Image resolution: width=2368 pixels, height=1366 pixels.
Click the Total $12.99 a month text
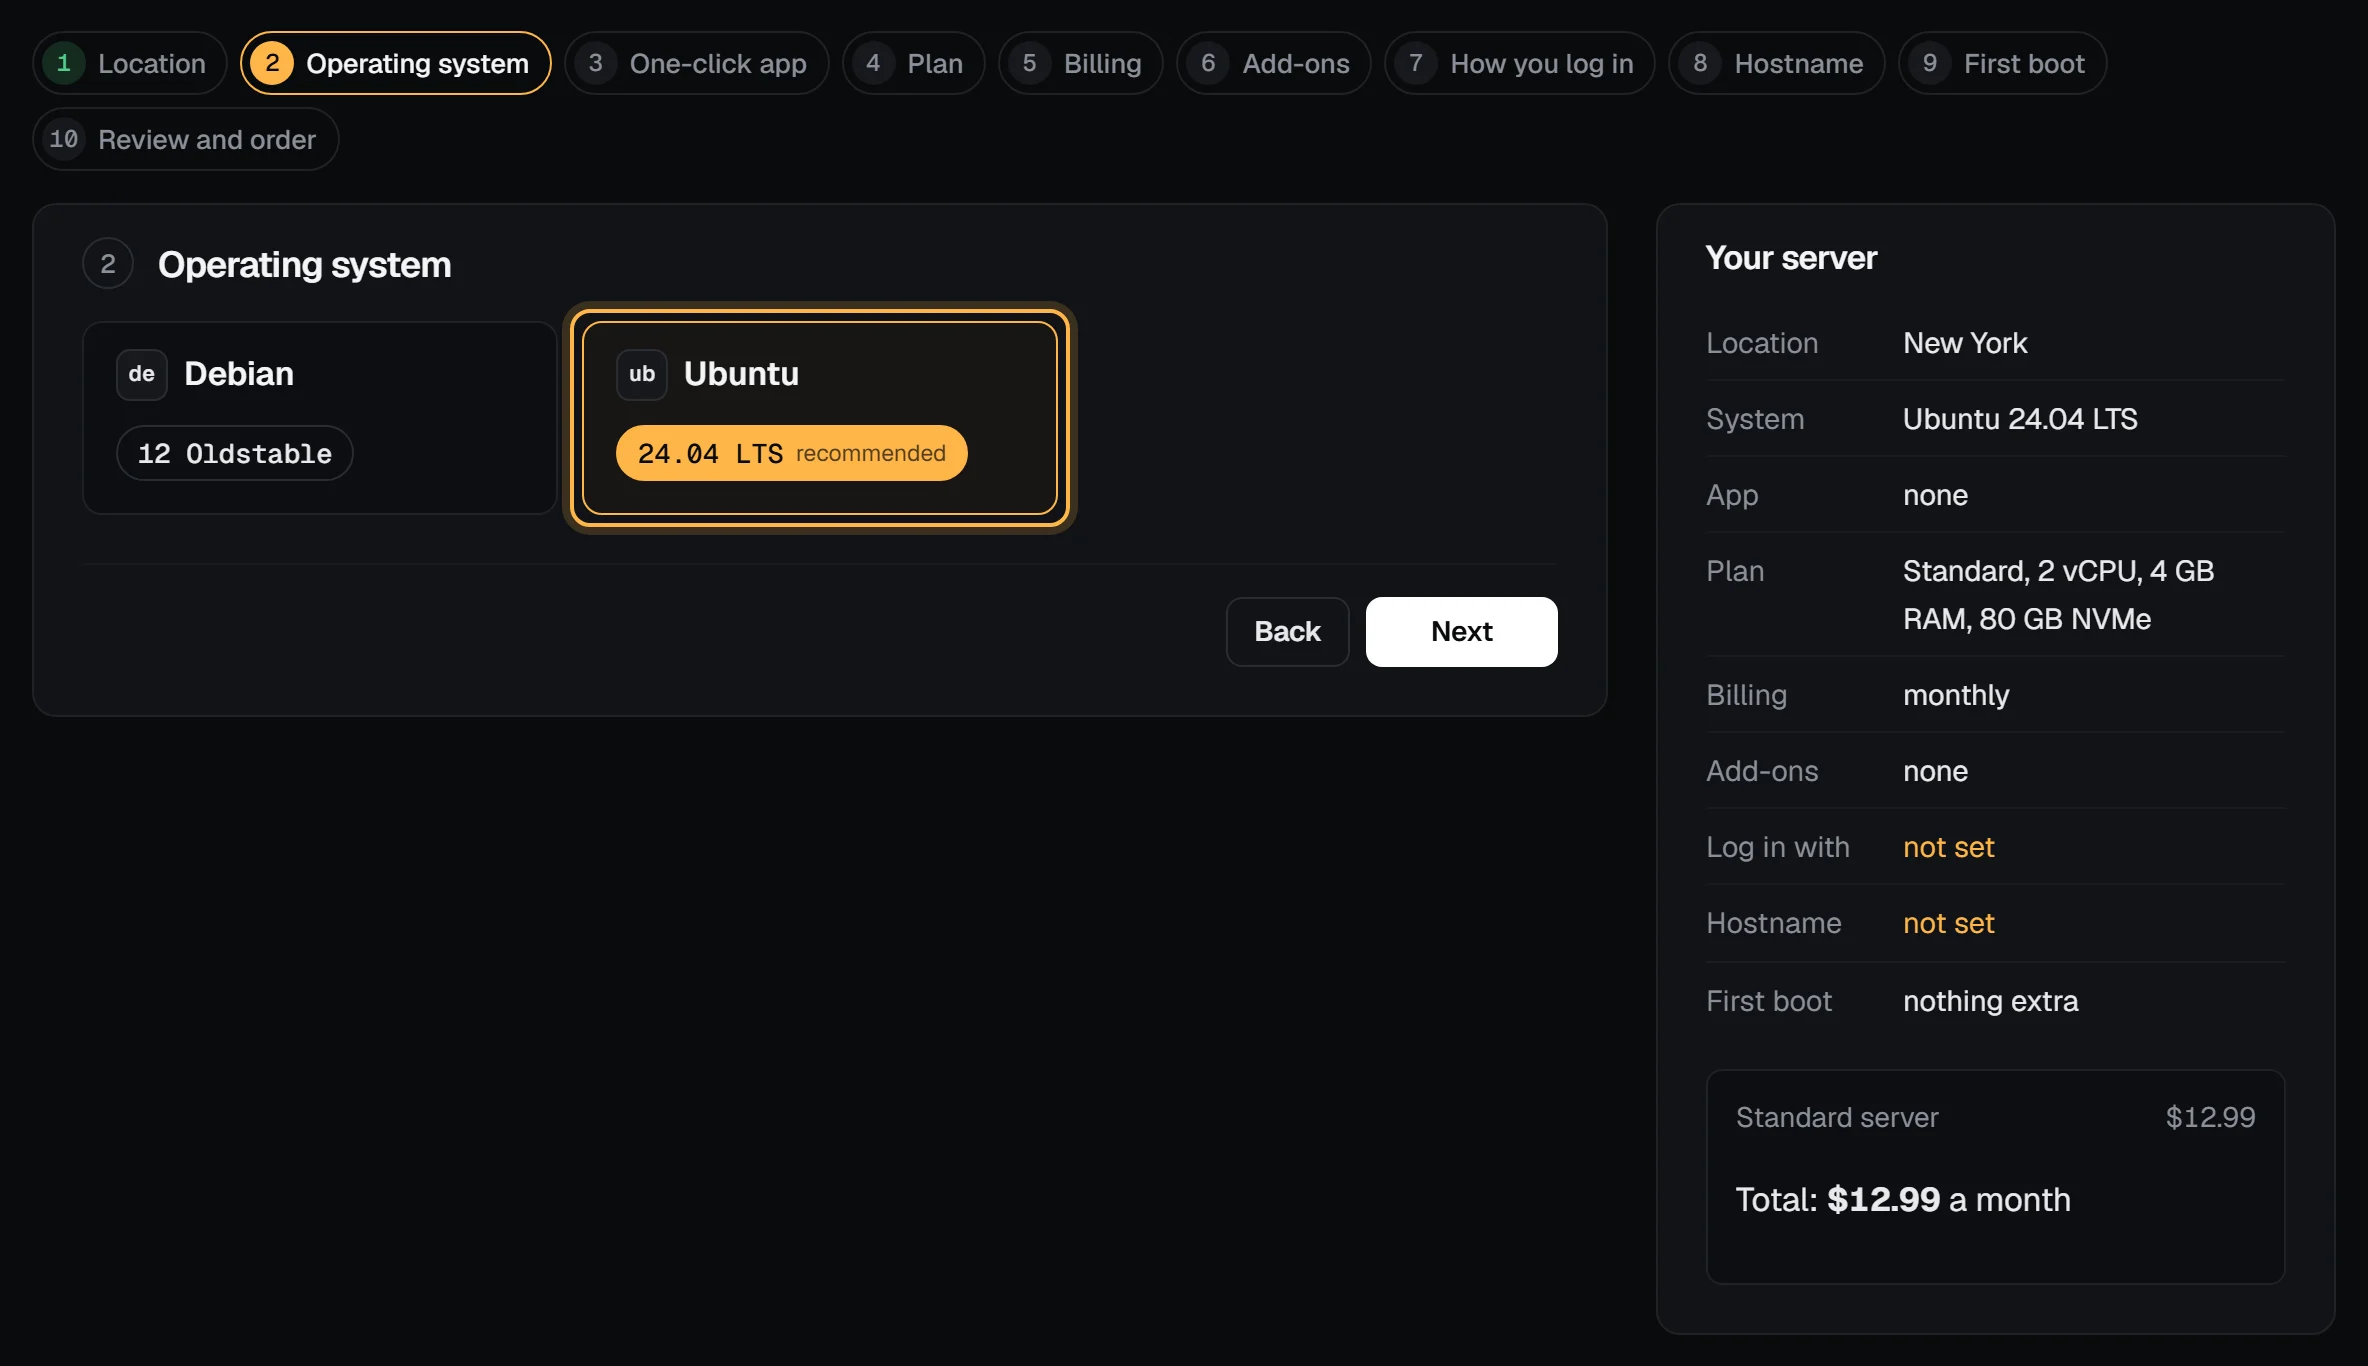click(x=1903, y=1199)
